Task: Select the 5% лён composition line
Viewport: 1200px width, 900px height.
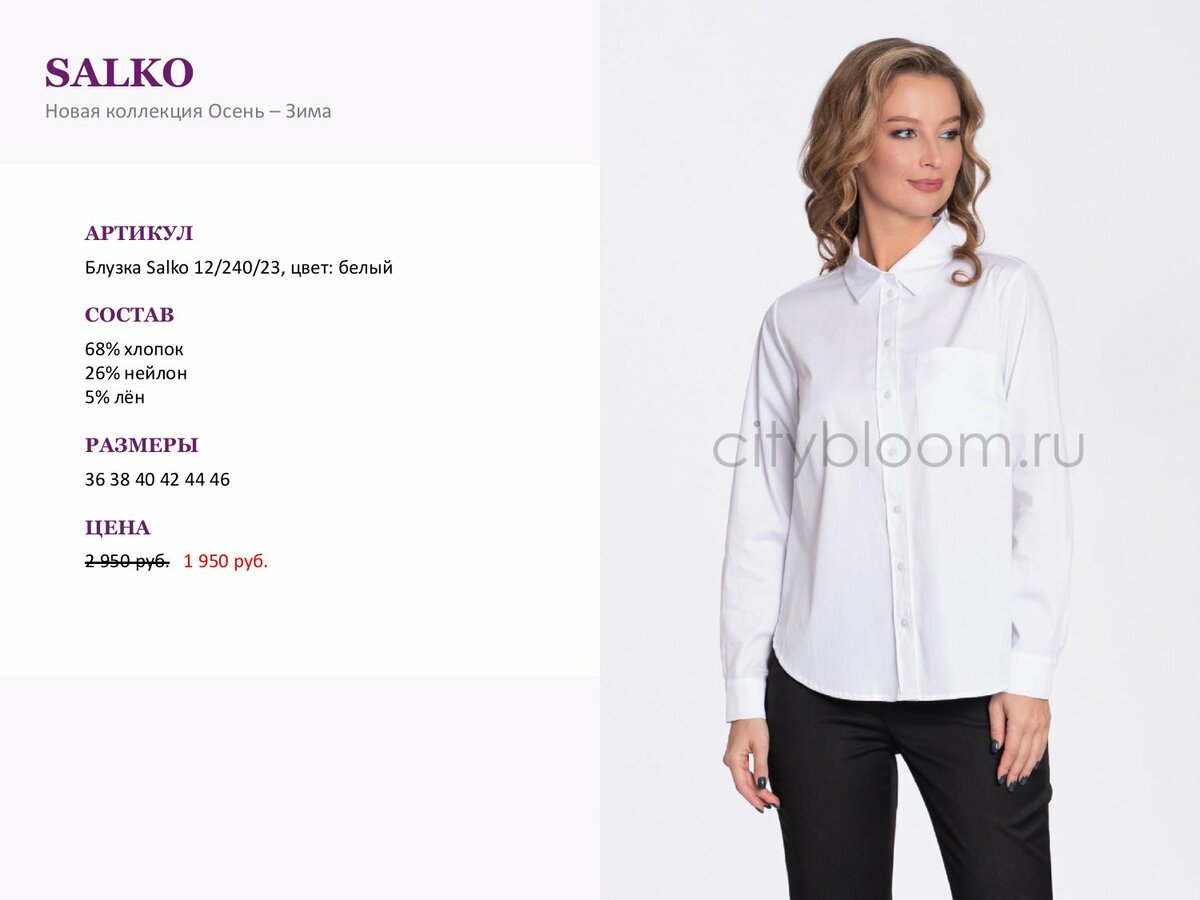Action: [115, 397]
